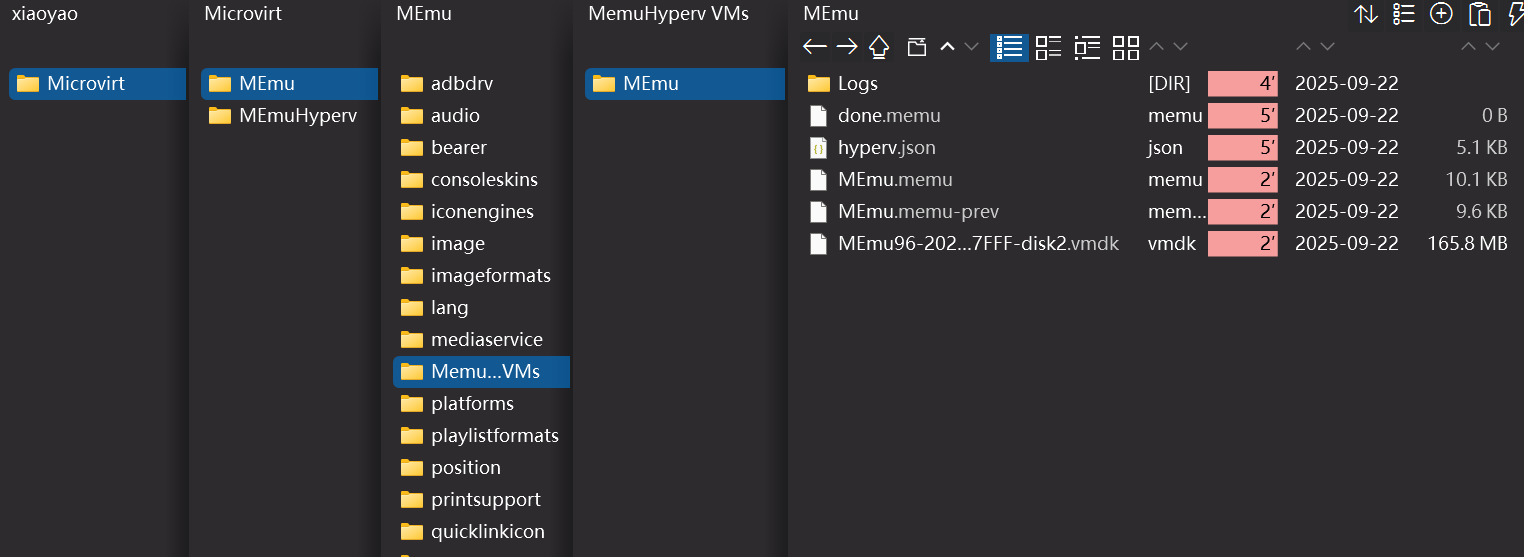Click the folder icon in navigation toolbar
The height and width of the screenshot is (557, 1524).
[916, 47]
